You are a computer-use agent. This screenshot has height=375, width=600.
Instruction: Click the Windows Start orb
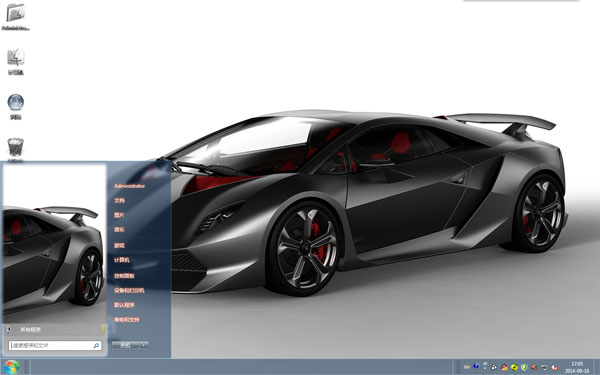[x=11, y=367]
